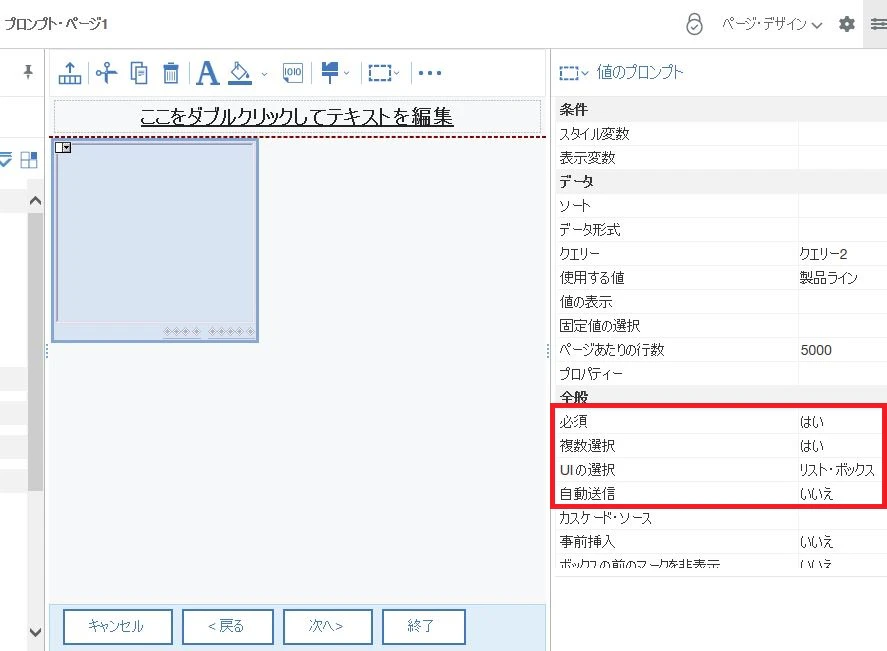Image resolution: width=887 pixels, height=651 pixels.
Task: Expand the border icon dropdown arrow
Action: tap(397, 73)
